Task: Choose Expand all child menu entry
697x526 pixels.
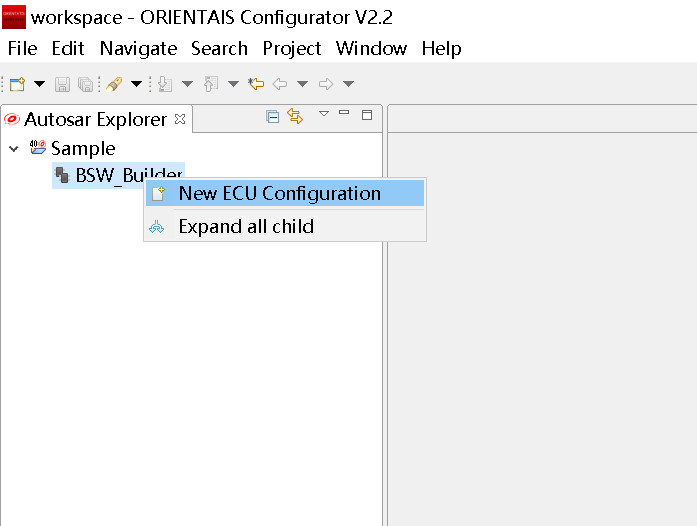Action: [246, 227]
